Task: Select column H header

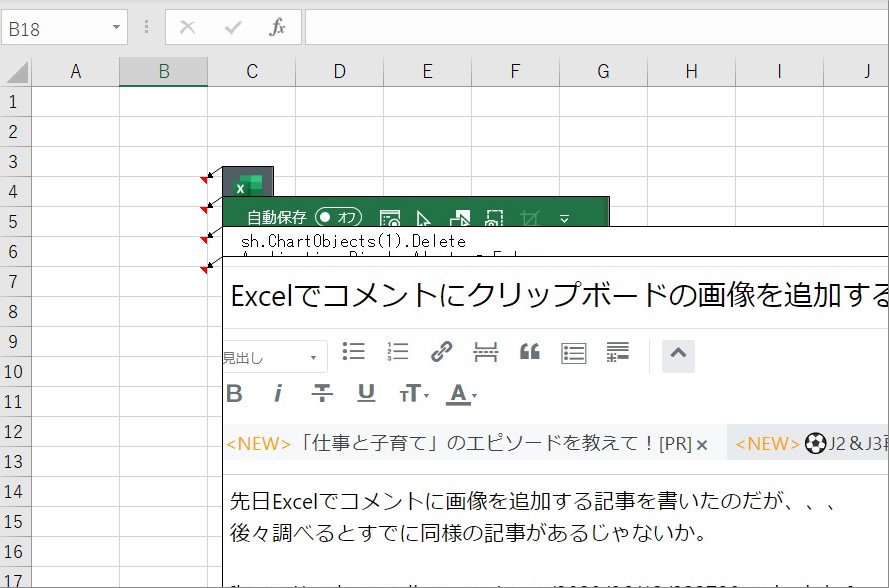Action: pyautogui.click(x=691, y=71)
